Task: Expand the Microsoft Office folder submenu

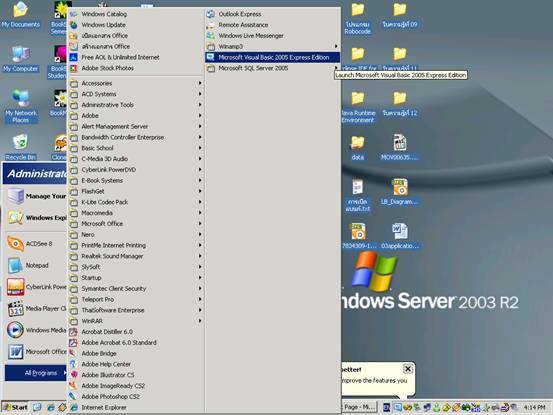Action: (136, 224)
